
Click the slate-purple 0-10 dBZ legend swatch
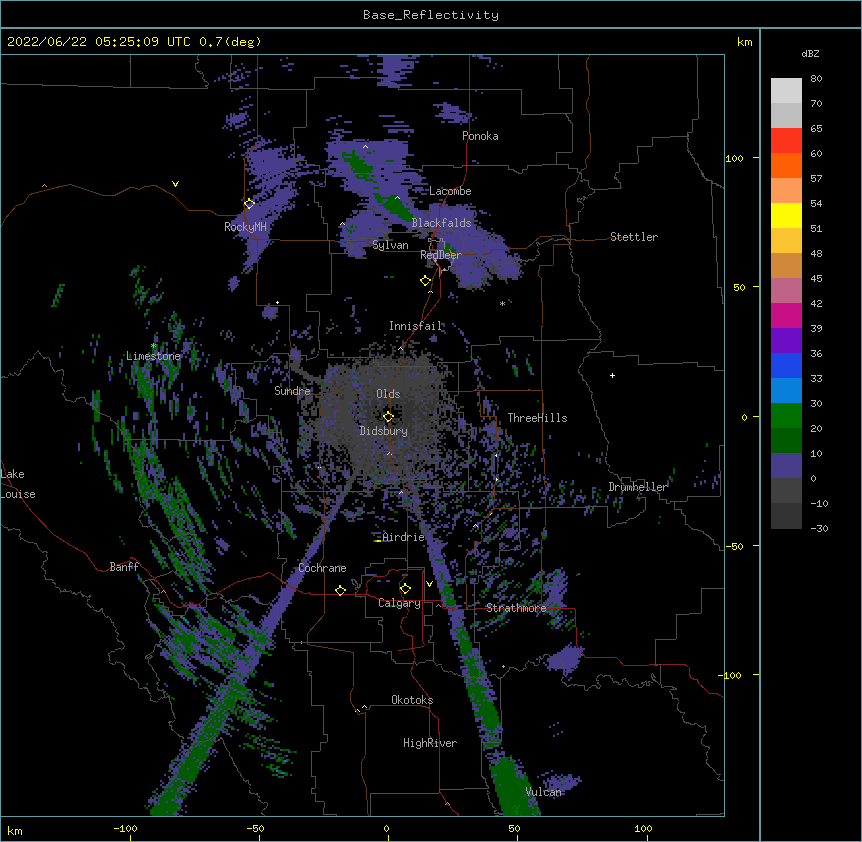(786, 466)
